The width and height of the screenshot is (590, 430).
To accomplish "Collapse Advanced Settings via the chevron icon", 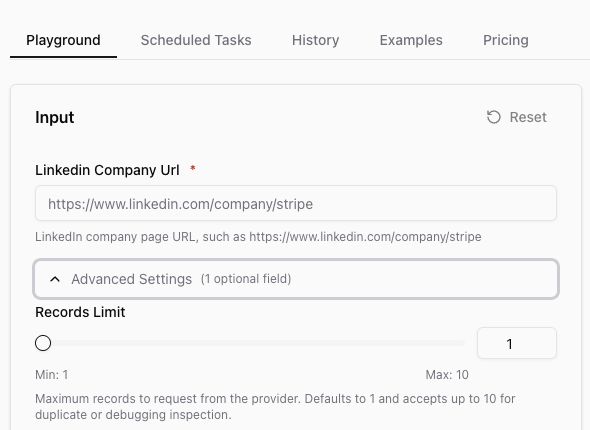I will coord(55,279).
